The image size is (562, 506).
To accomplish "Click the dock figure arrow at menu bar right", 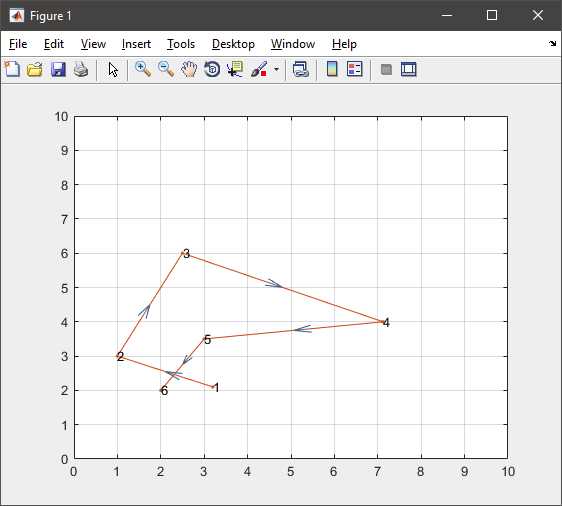I will [x=552, y=44].
